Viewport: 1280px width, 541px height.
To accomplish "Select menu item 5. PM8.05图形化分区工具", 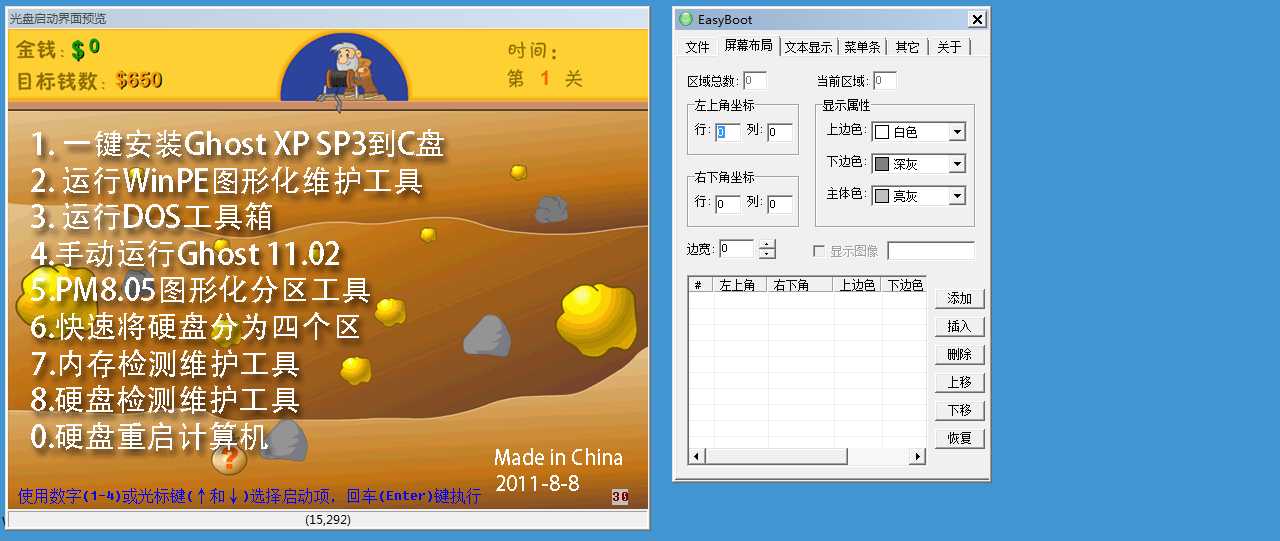I will (x=201, y=290).
